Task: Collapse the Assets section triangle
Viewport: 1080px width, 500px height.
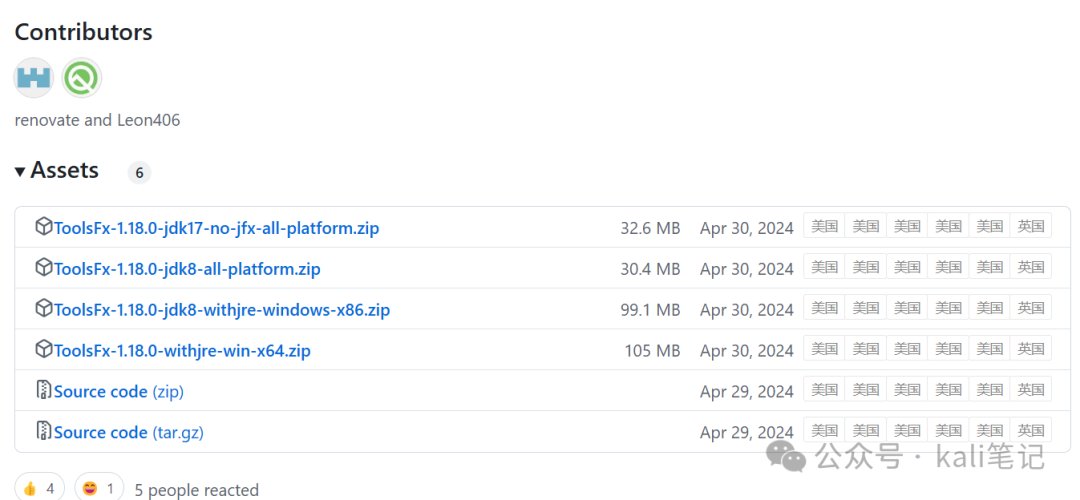Action: click(x=20, y=171)
